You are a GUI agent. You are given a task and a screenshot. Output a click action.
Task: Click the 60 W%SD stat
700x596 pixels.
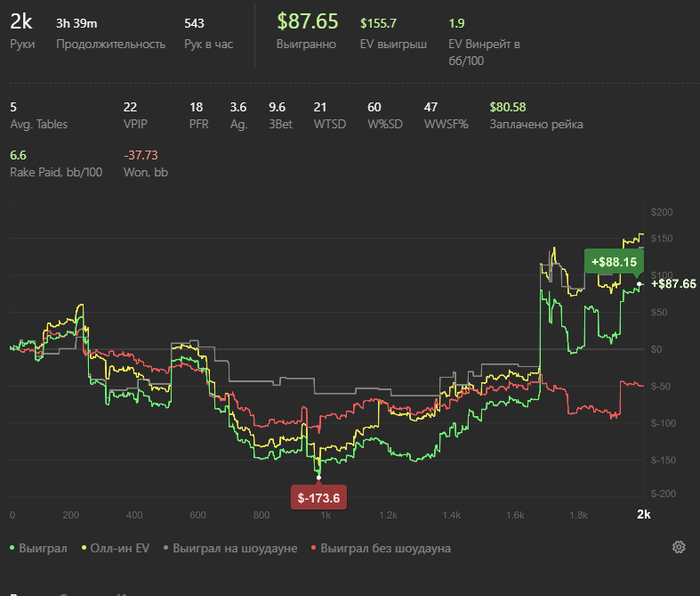coord(374,107)
